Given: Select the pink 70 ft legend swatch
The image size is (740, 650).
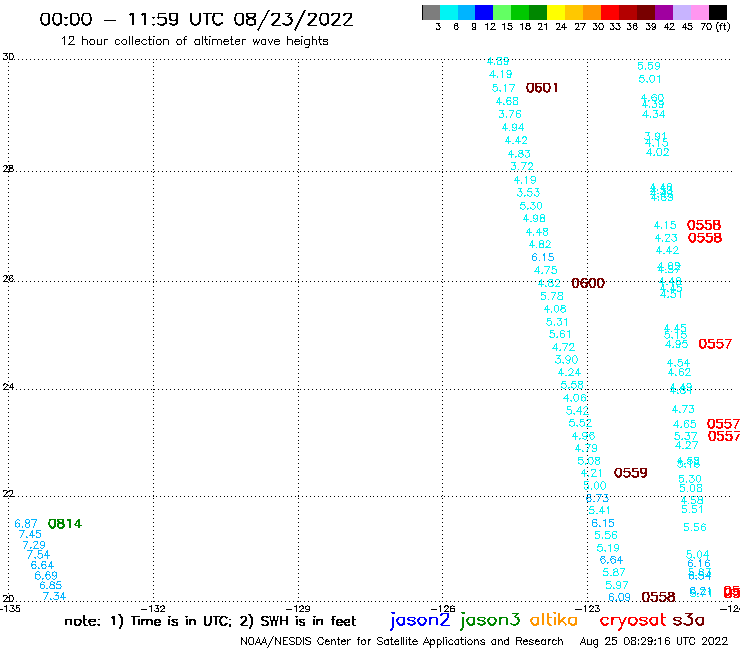Looking at the screenshot, I should [x=699, y=12].
